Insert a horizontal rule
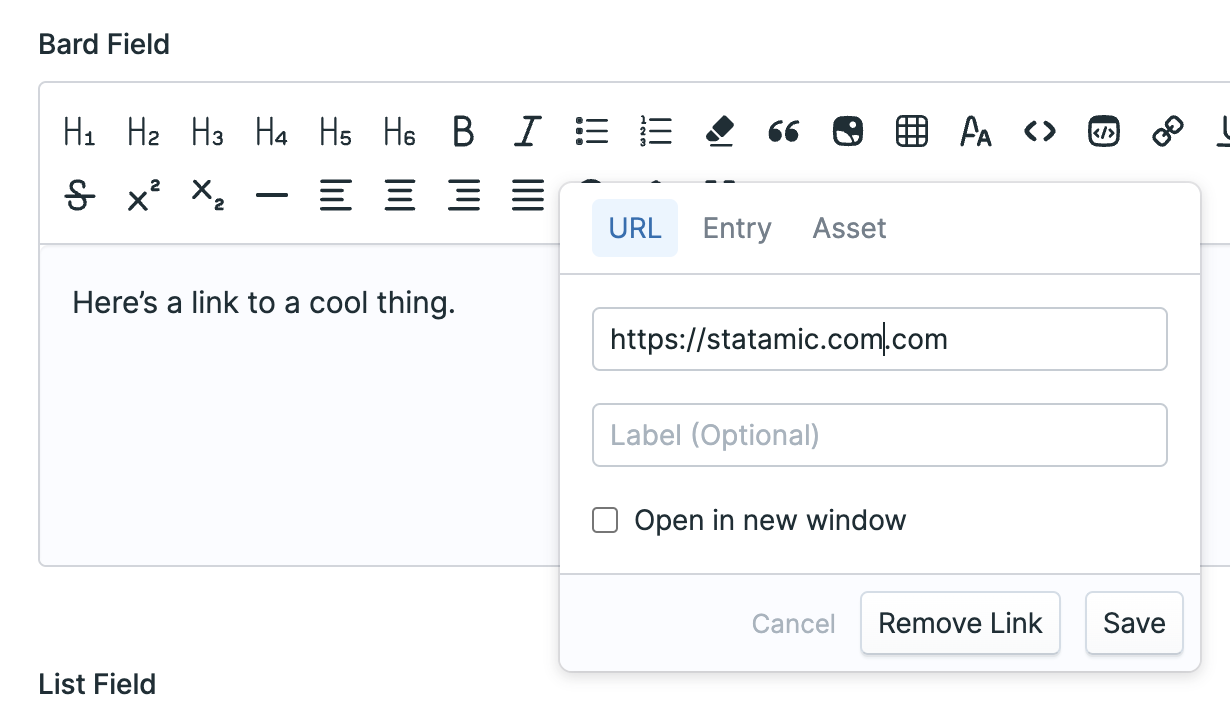This screenshot has height=718, width=1230. click(x=271, y=195)
